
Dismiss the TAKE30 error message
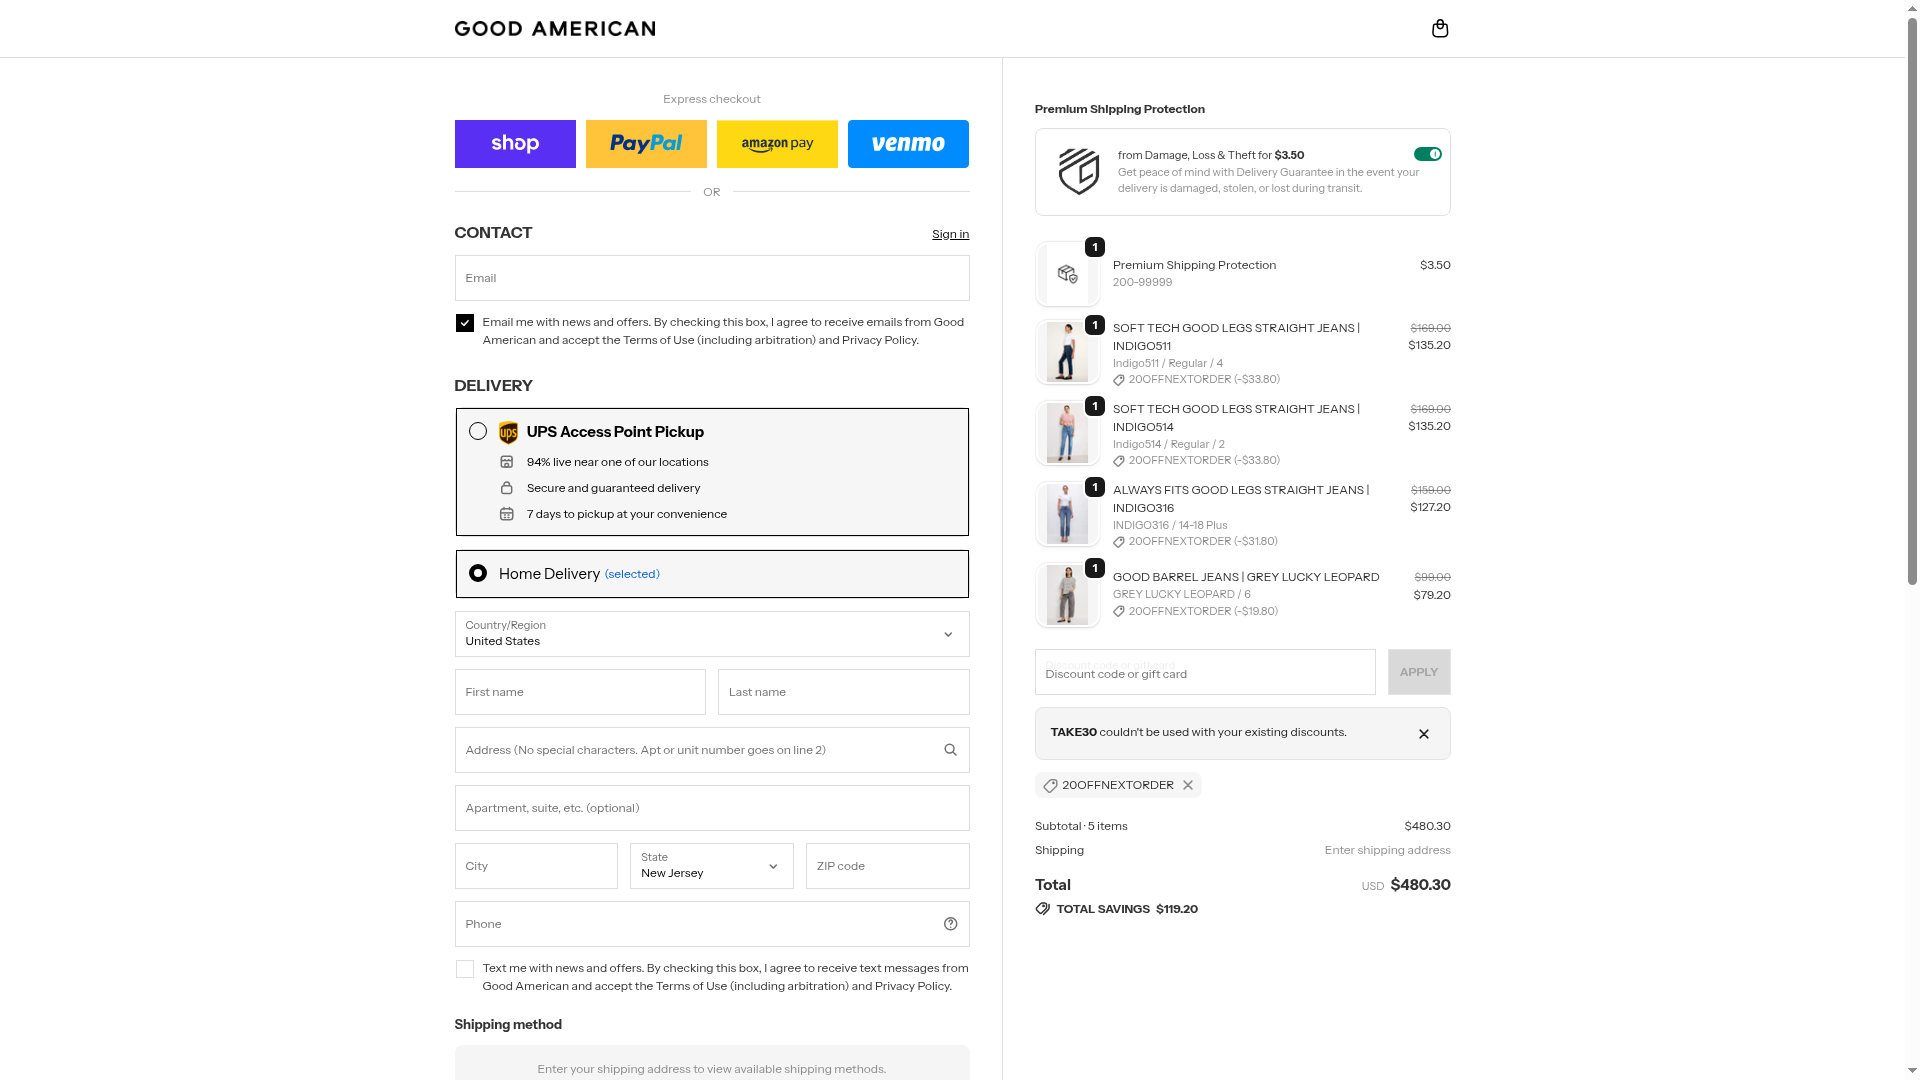1424,734
